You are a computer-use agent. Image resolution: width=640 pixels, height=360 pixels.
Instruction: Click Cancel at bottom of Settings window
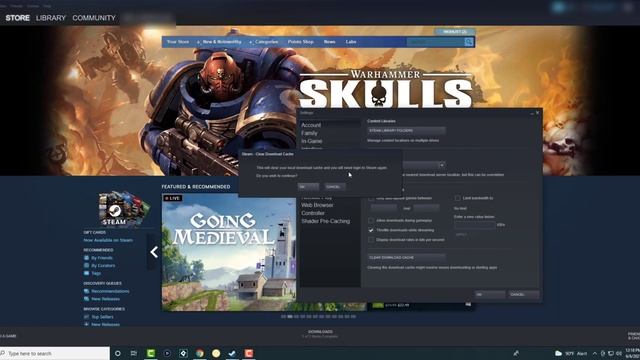524,294
